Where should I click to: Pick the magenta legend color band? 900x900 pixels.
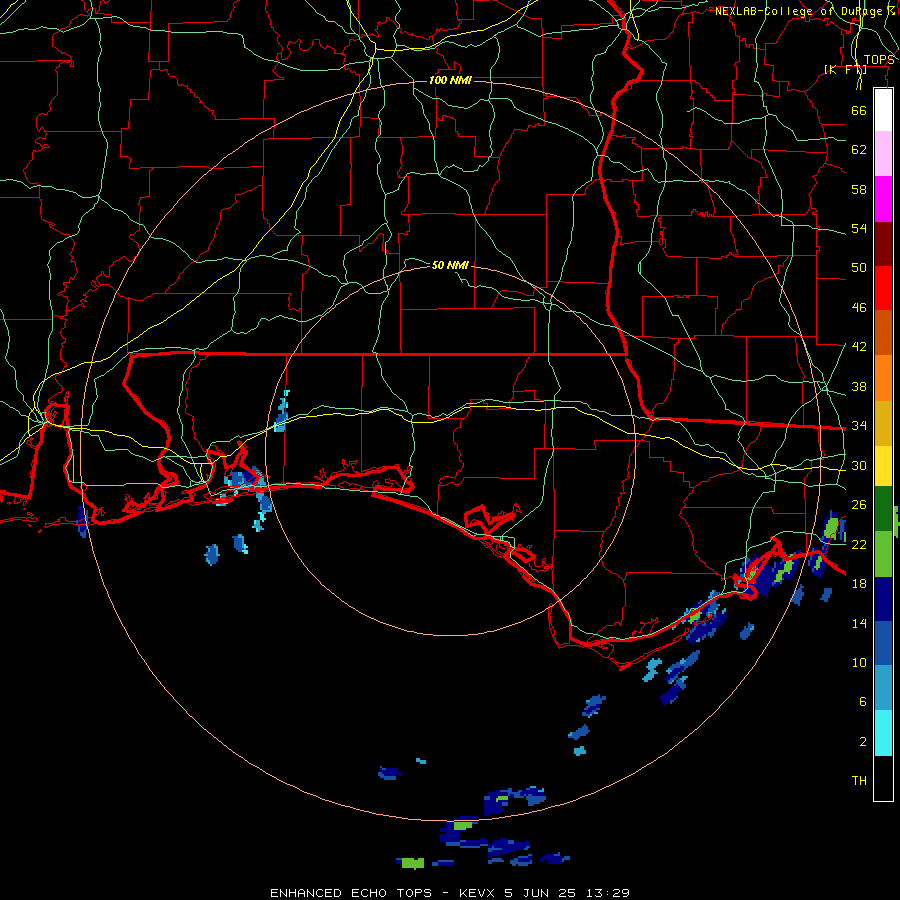pyautogui.click(x=883, y=199)
